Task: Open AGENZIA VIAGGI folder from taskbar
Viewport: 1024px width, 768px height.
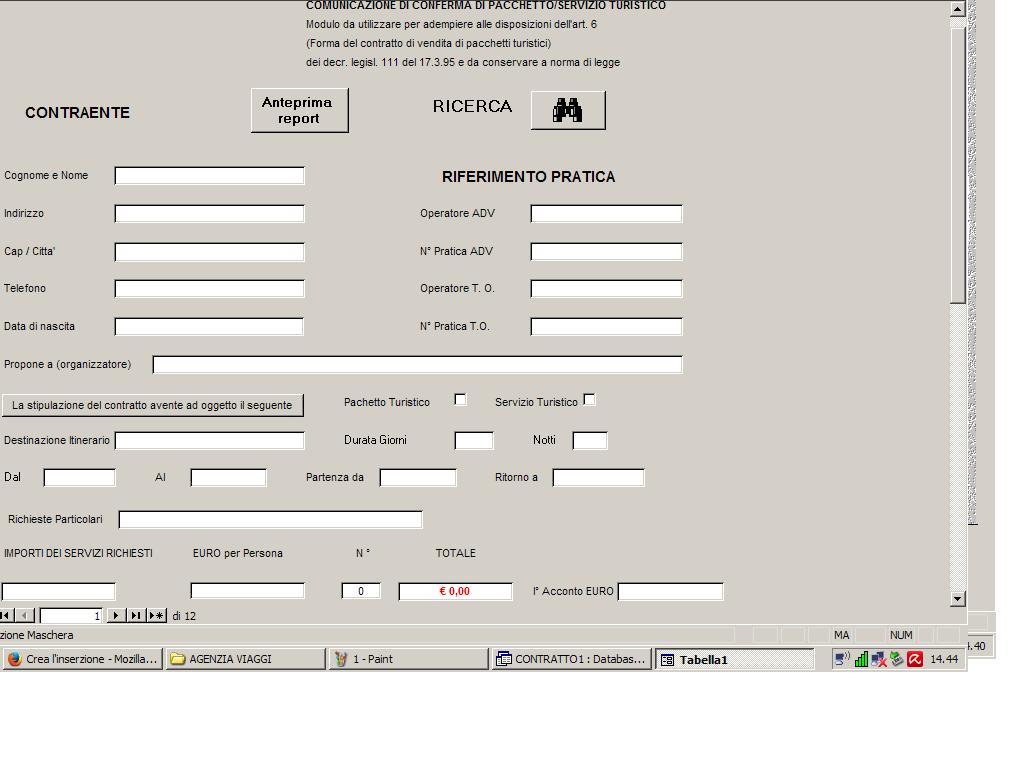Action: [x=246, y=660]
